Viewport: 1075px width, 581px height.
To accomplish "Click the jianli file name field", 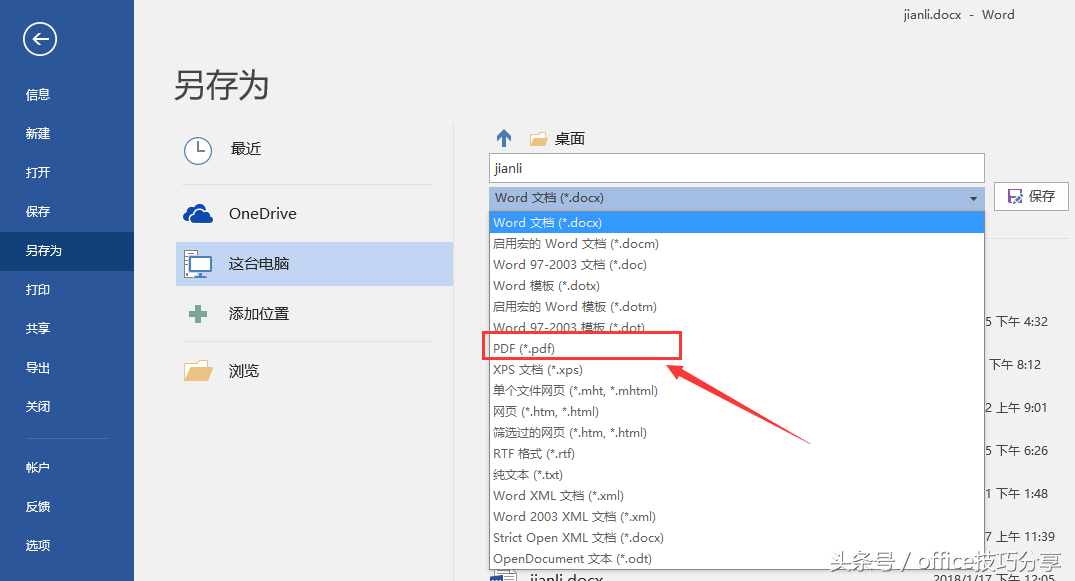I will [736, 168].
